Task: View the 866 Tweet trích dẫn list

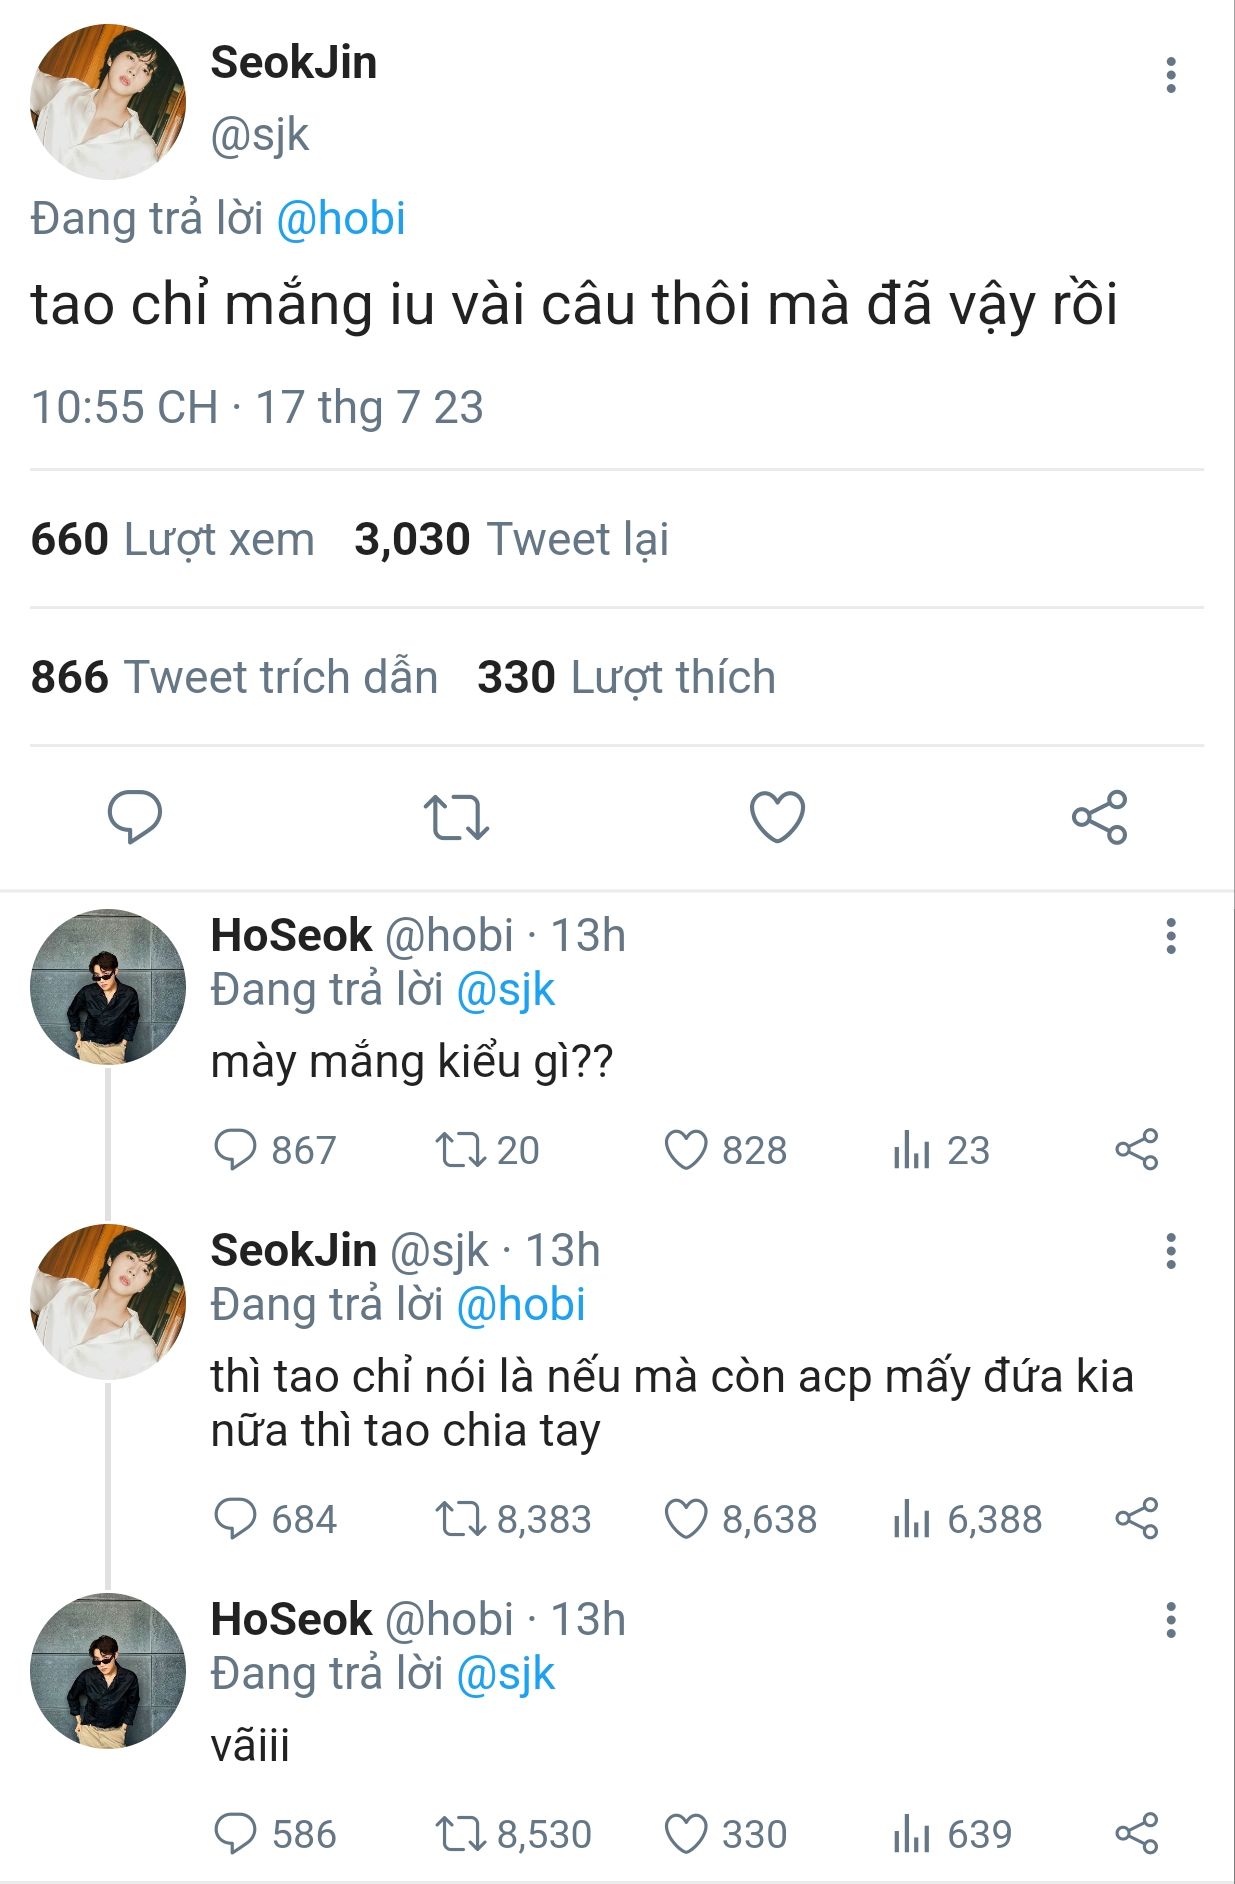Action: (x=234, y=677)
